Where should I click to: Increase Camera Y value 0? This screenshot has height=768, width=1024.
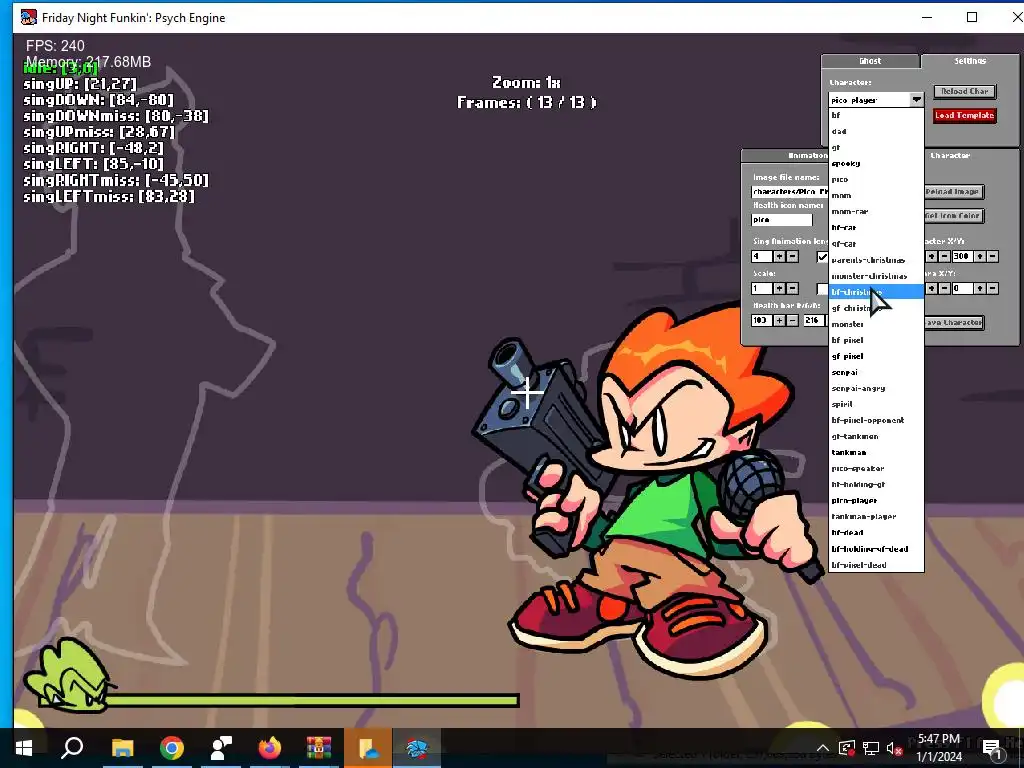coord(980,289)
